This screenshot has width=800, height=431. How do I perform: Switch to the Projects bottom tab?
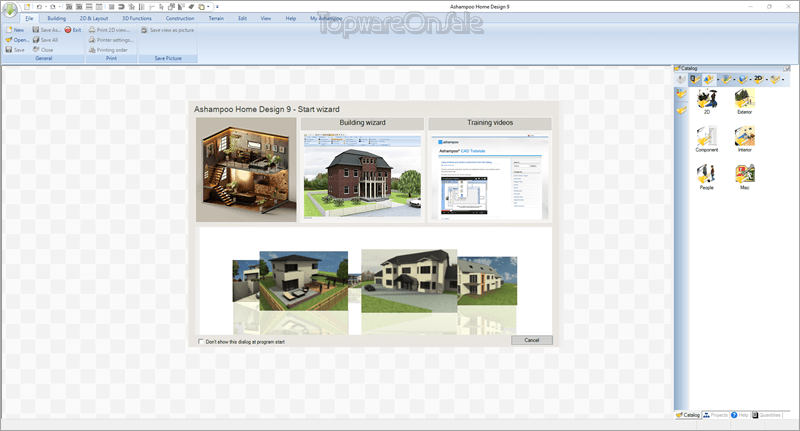point(715,415)
